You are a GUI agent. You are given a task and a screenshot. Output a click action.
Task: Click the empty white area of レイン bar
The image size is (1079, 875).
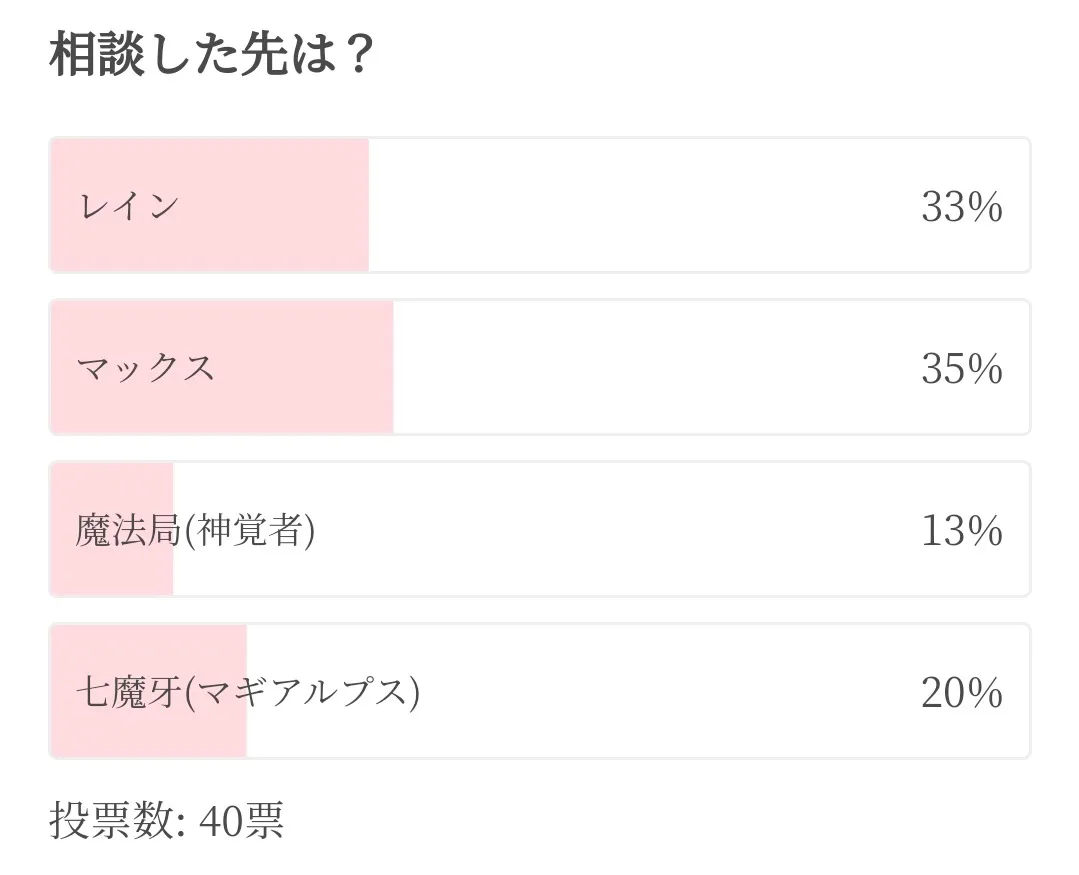(640, 206)
